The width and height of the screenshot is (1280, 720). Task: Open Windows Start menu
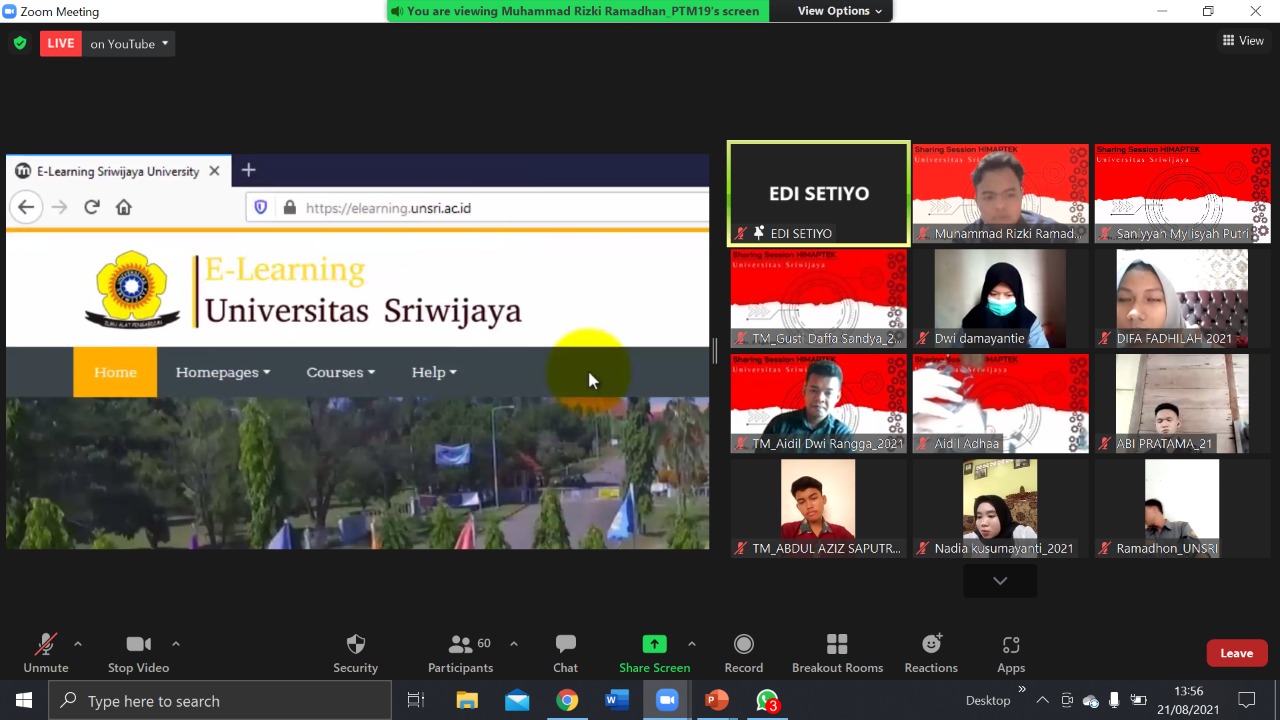24,701
